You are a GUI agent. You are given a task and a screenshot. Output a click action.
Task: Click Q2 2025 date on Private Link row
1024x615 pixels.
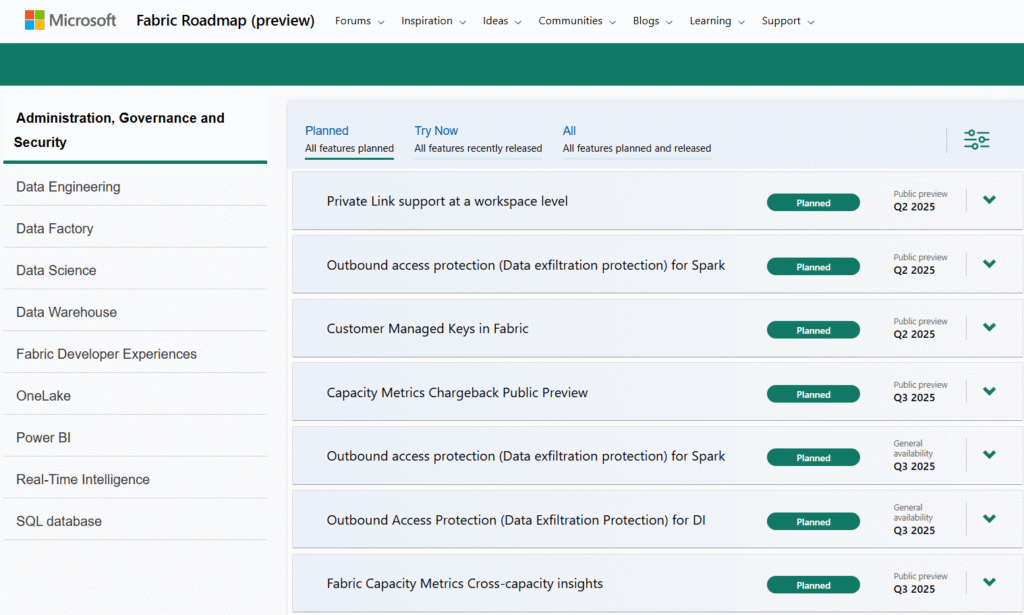click(914, 206)
